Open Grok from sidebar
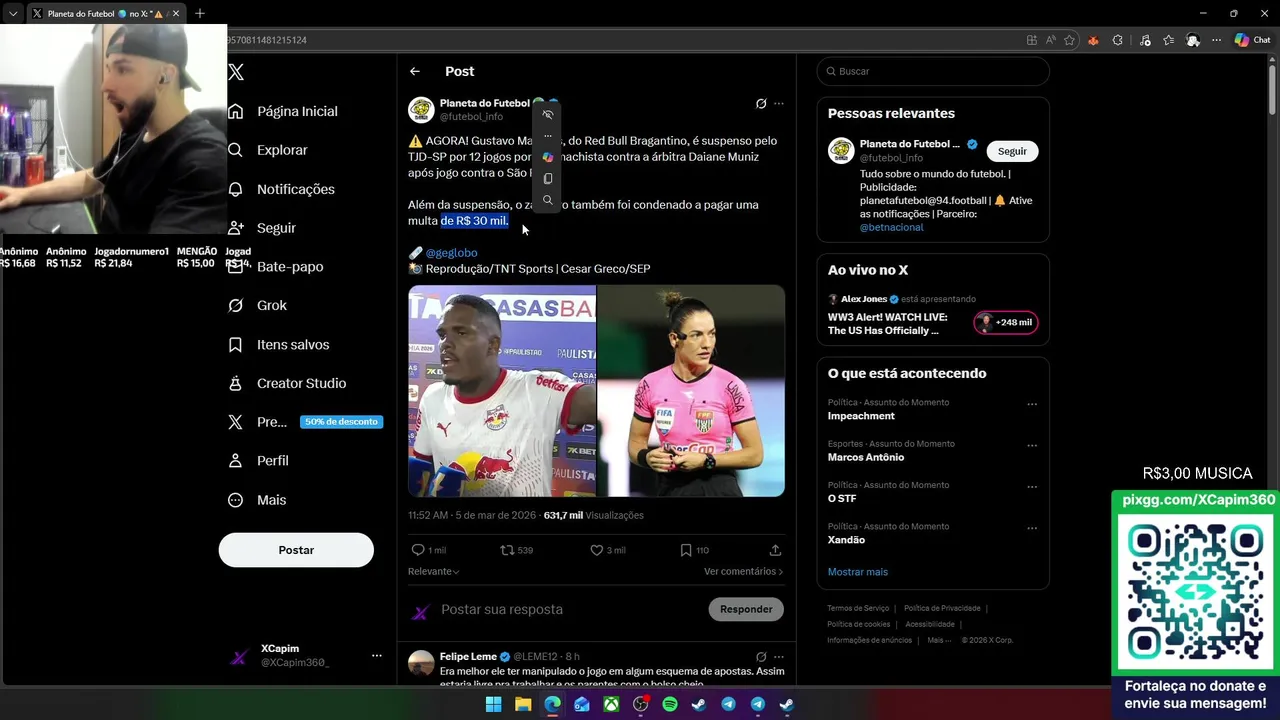The width and height of the screenshot is (1280, 720). pyautogui.click(x=257, y=305)
